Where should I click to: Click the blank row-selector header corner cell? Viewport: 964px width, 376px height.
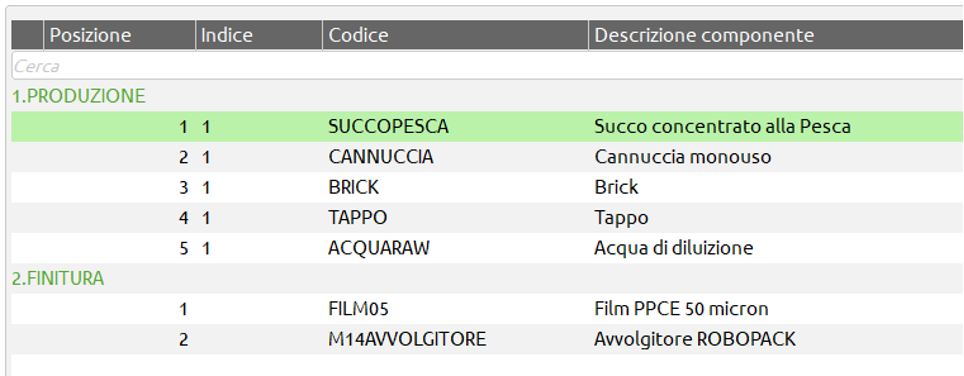(x=28, y=35)
